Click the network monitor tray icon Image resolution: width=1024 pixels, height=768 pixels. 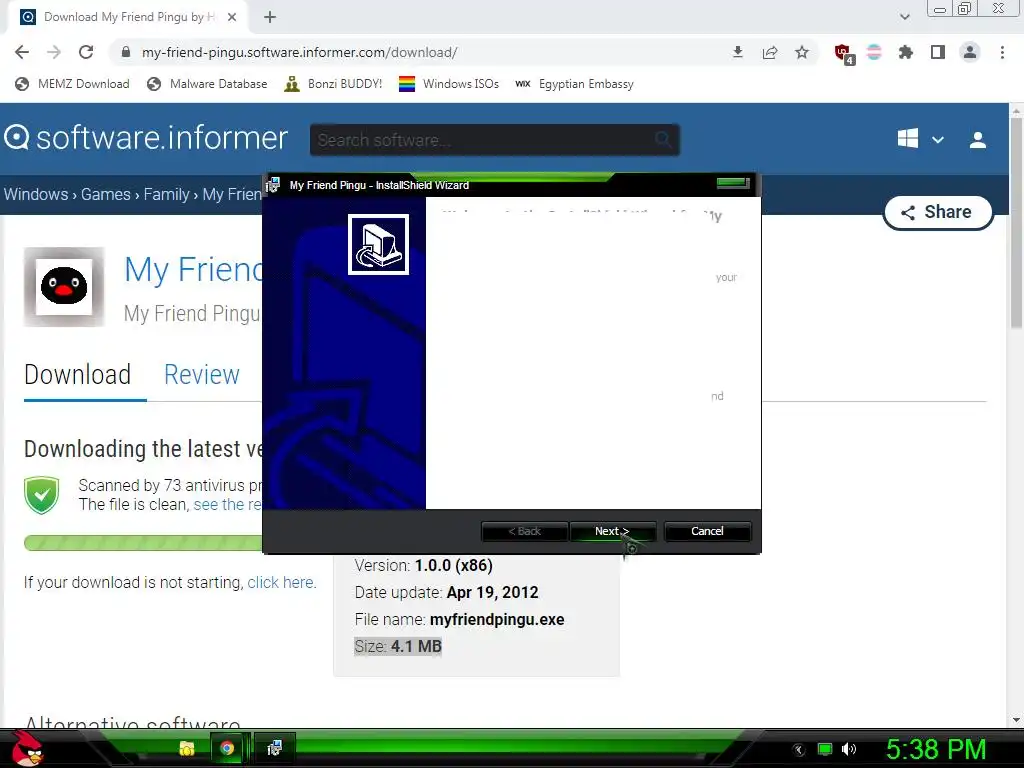825,749
